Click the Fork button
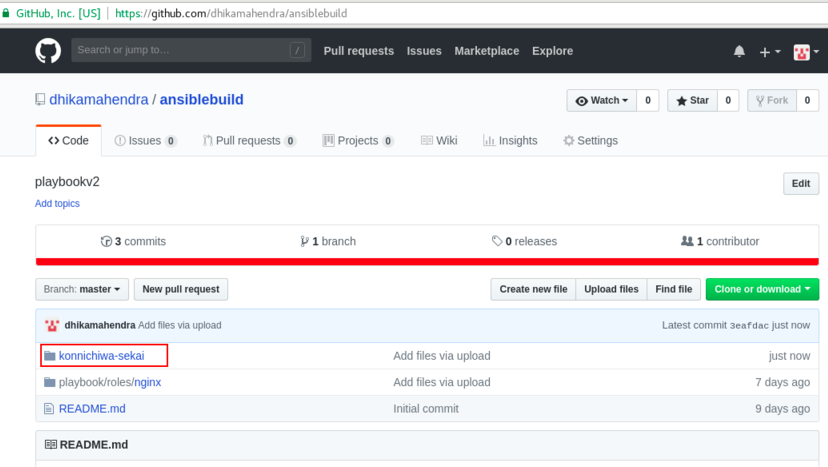This screenshot has height=467, width=828. pos(772,100)
